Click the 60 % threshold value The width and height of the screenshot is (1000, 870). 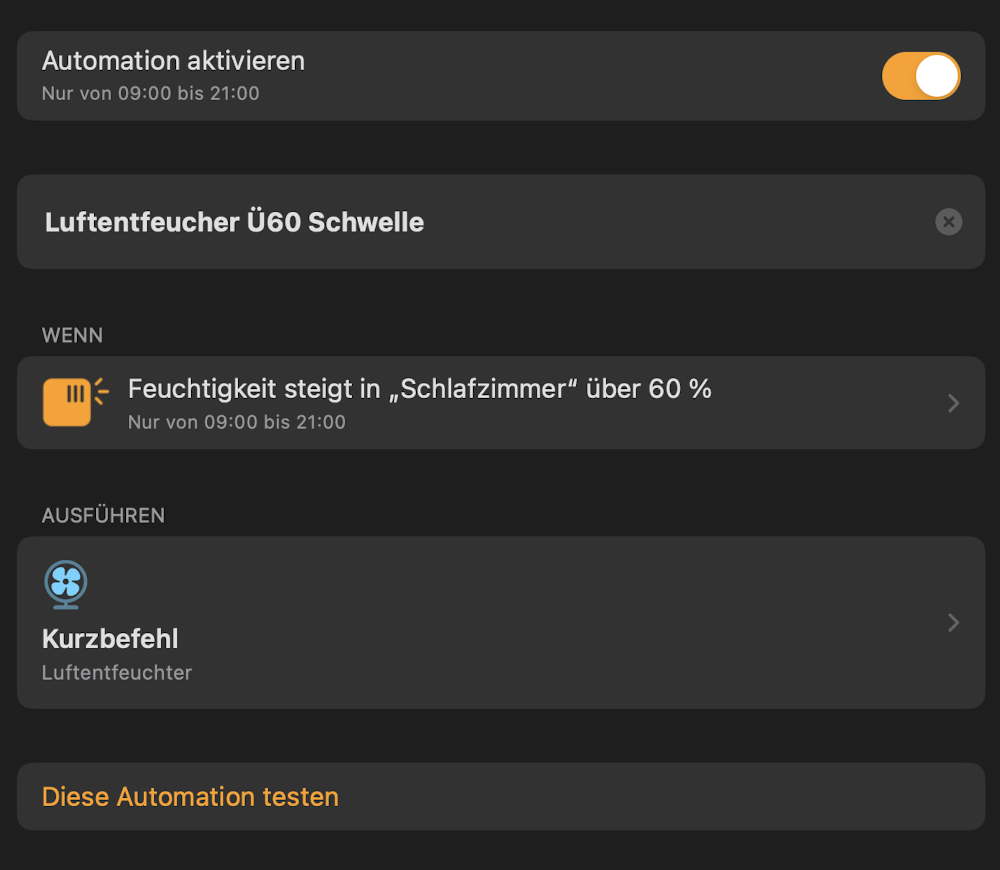click(x=679, y=389)
